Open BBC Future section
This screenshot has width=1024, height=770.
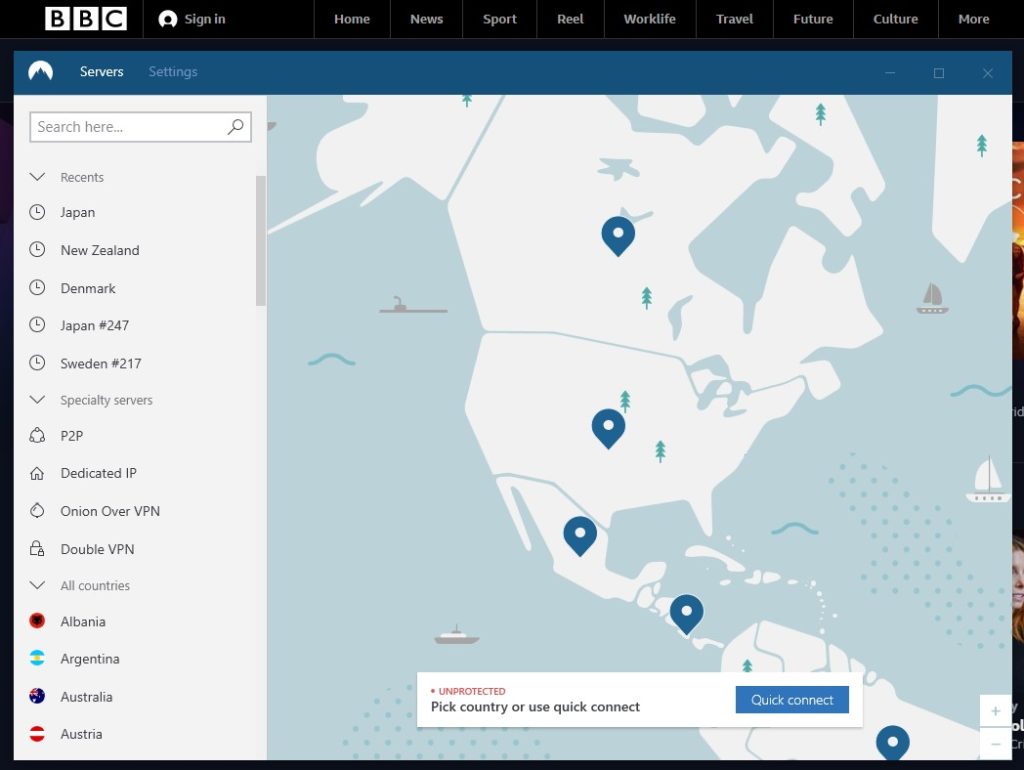click(x=813, y=19)
